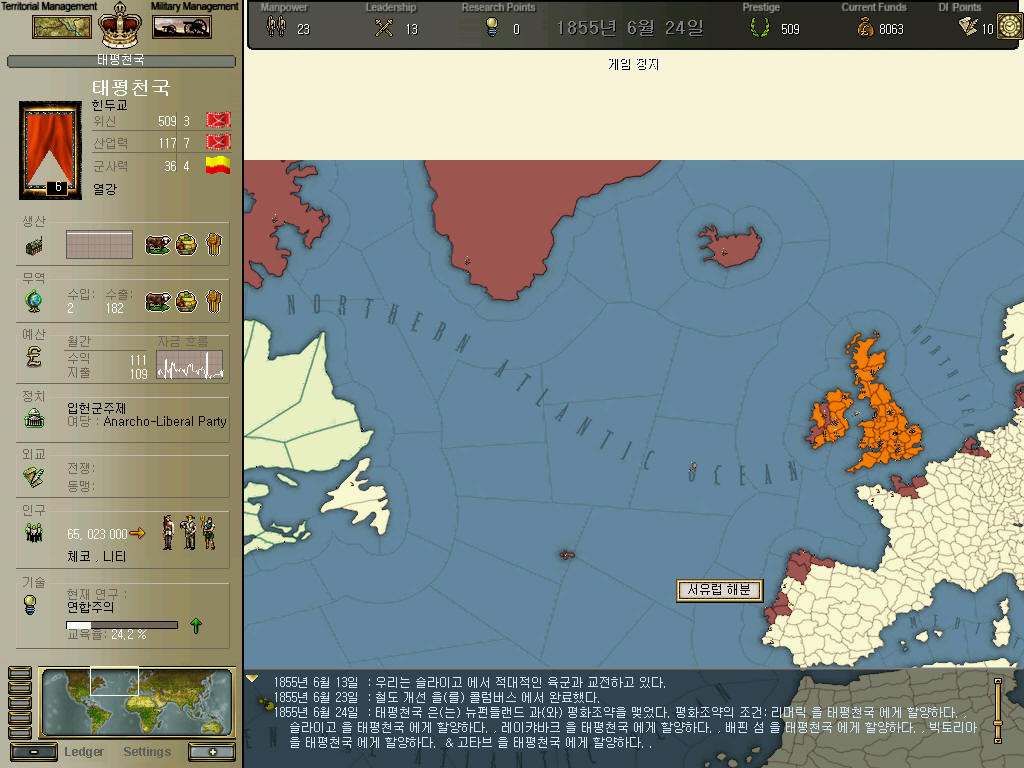Click topmost map-mode button beside minimap
The height and width of the screenshot is (768, 1024).
click(20, 673)
